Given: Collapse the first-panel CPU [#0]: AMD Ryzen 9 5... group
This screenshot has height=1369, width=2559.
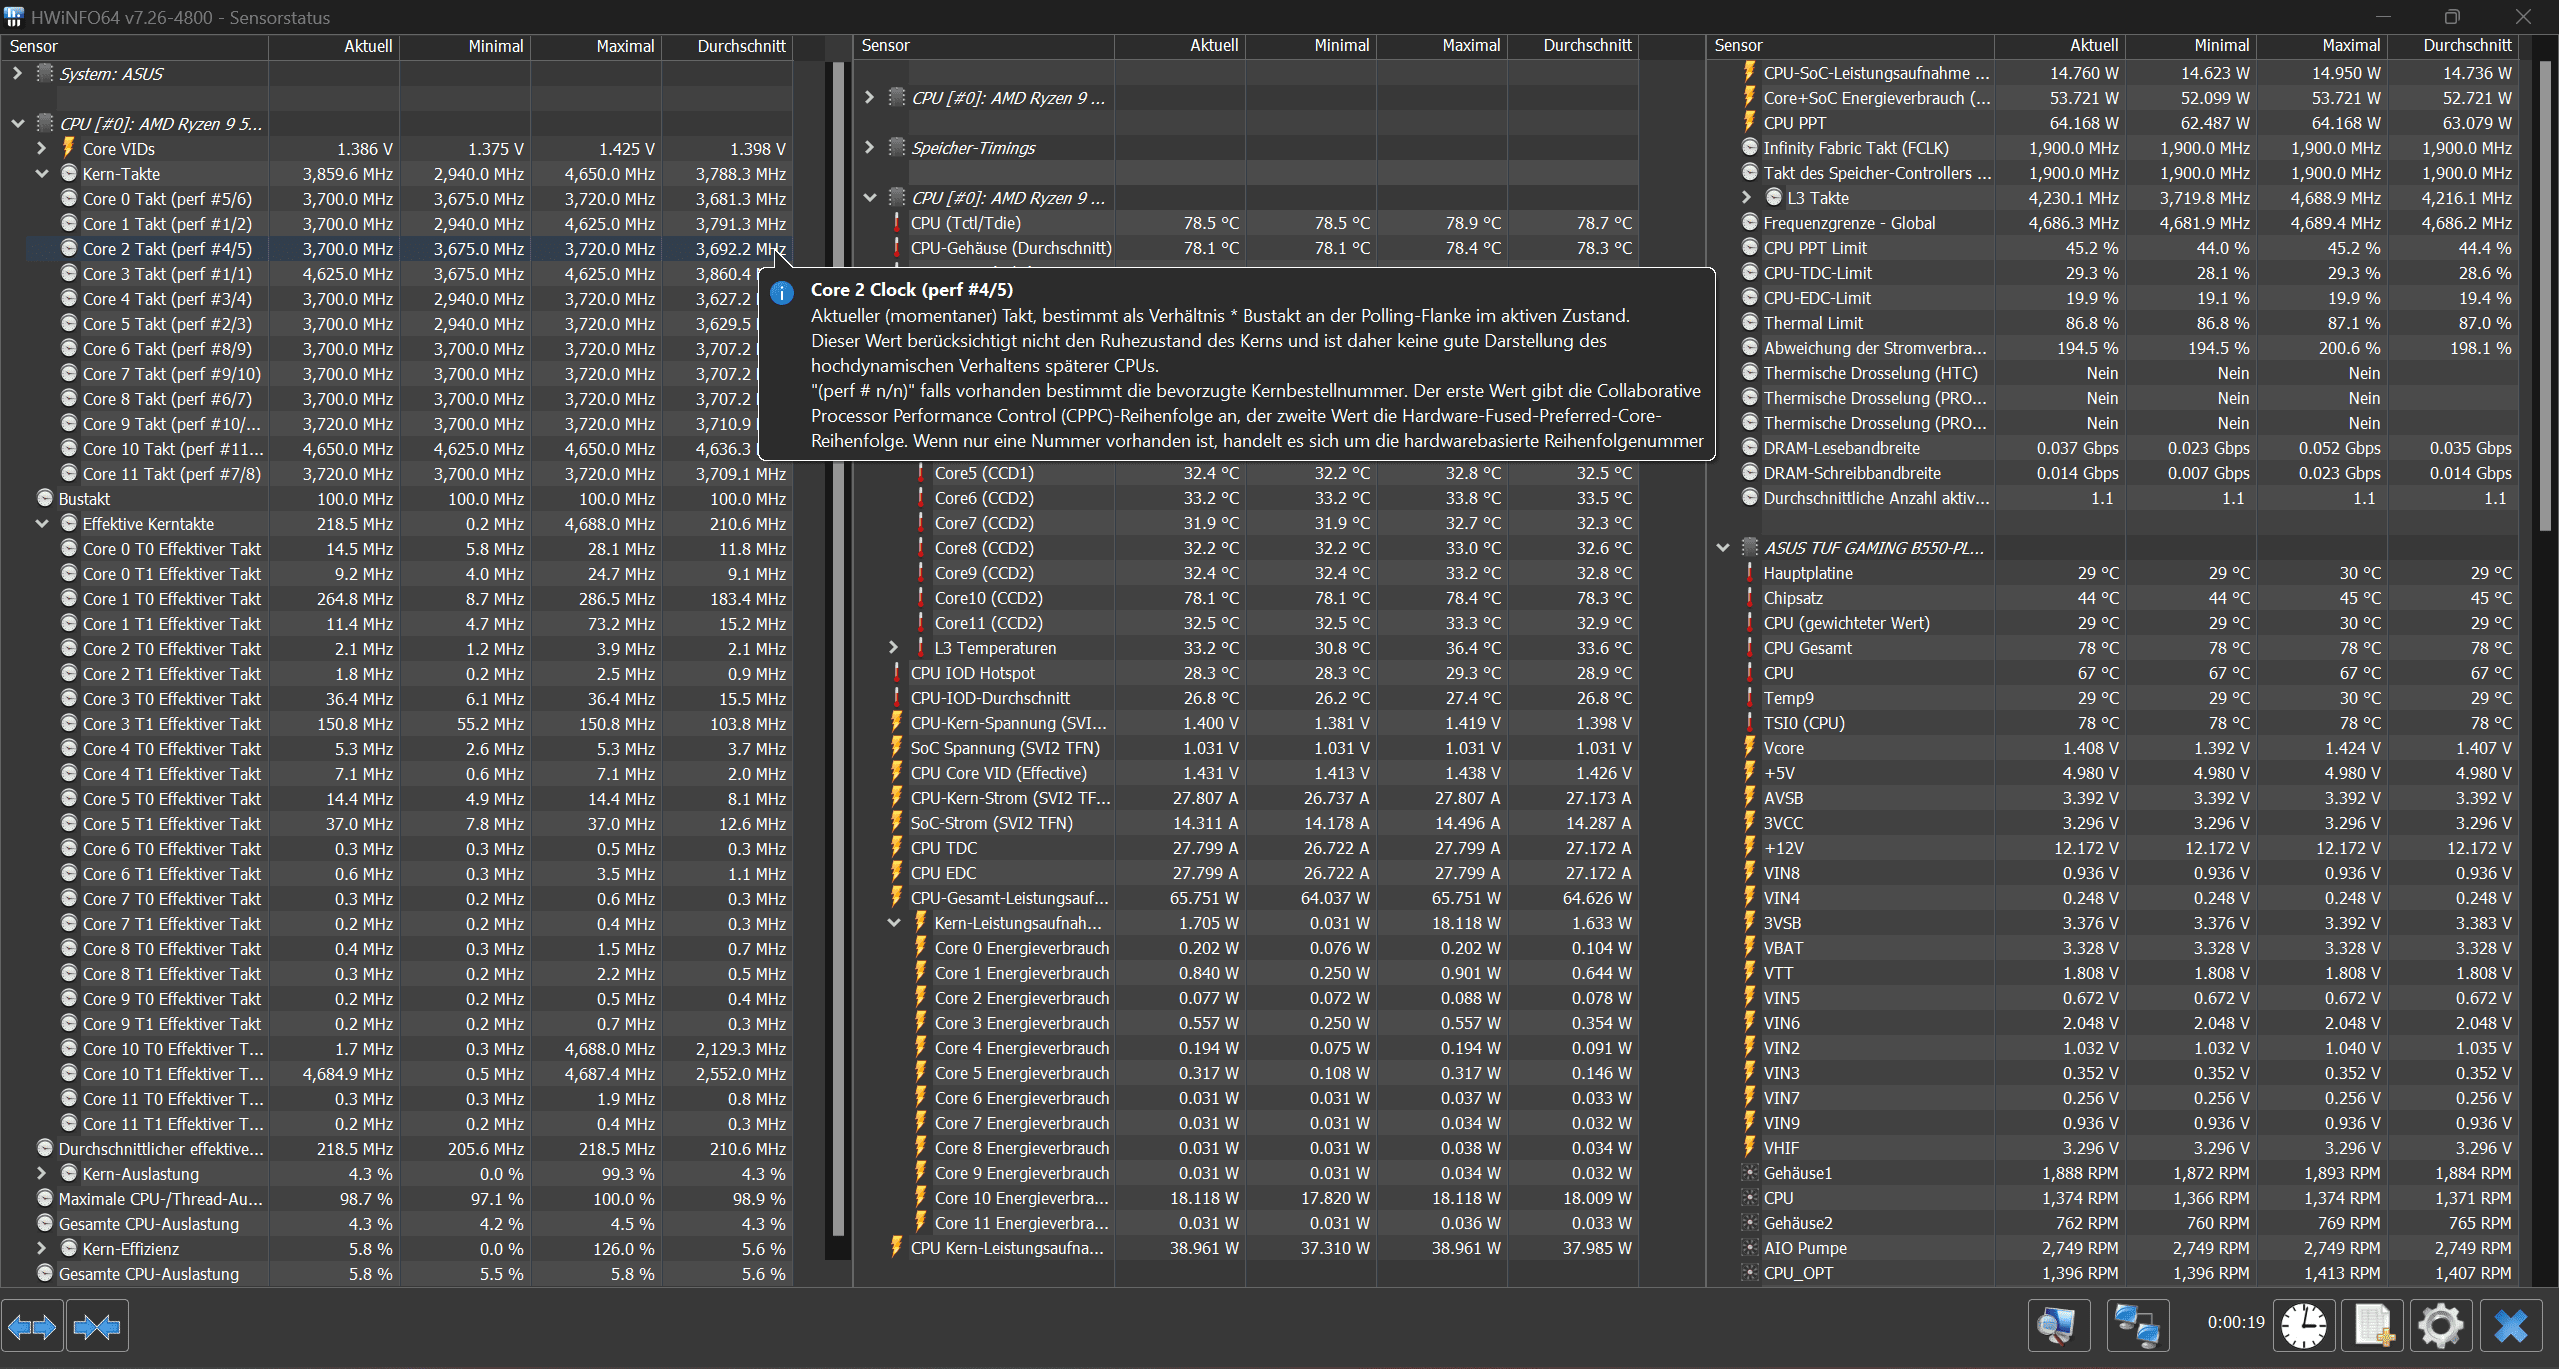Looking at the screenshot, I should tap(17, 123).
